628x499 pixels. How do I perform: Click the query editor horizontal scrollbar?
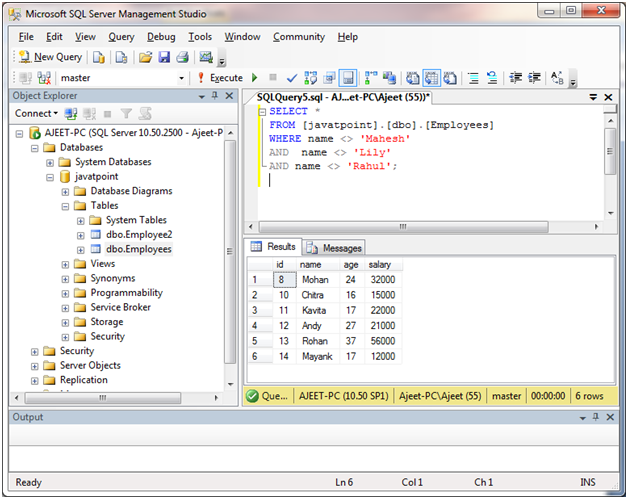[403, 227]
